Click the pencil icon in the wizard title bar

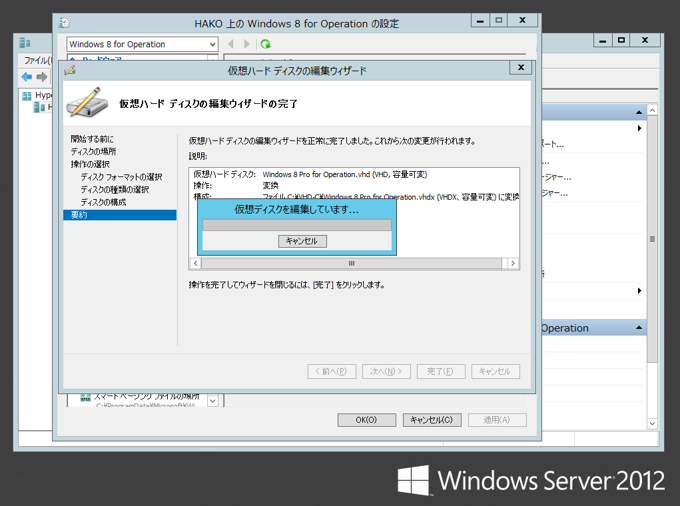tap(70, 70)
